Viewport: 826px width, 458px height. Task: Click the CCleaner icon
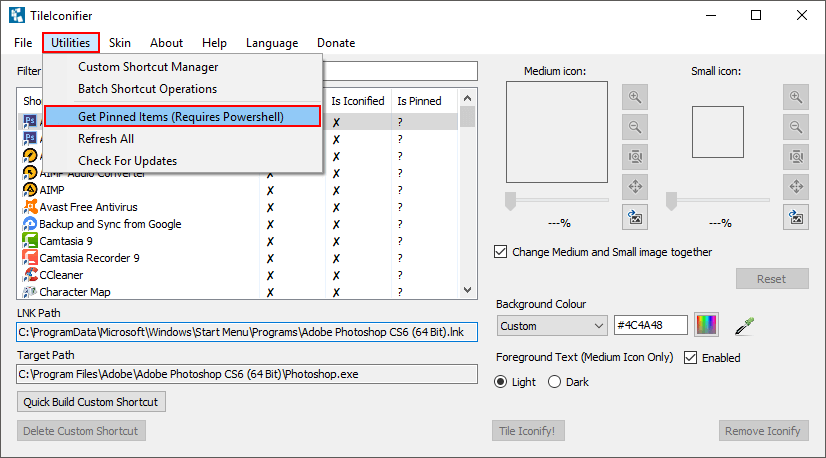[30, 275]
